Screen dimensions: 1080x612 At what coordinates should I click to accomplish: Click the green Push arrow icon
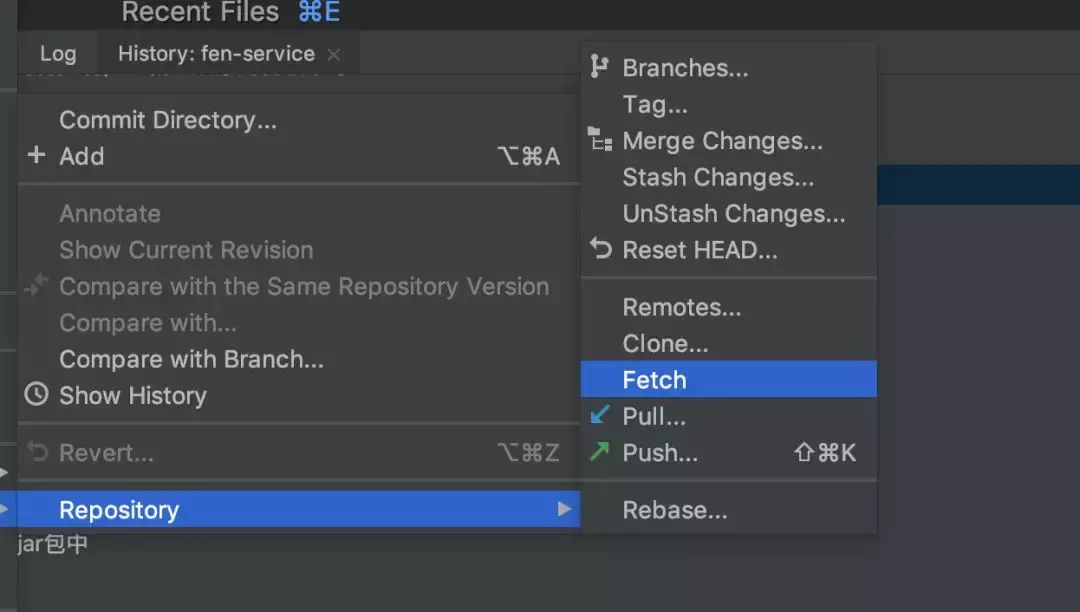pyautogui.click(x=600, y=452)
